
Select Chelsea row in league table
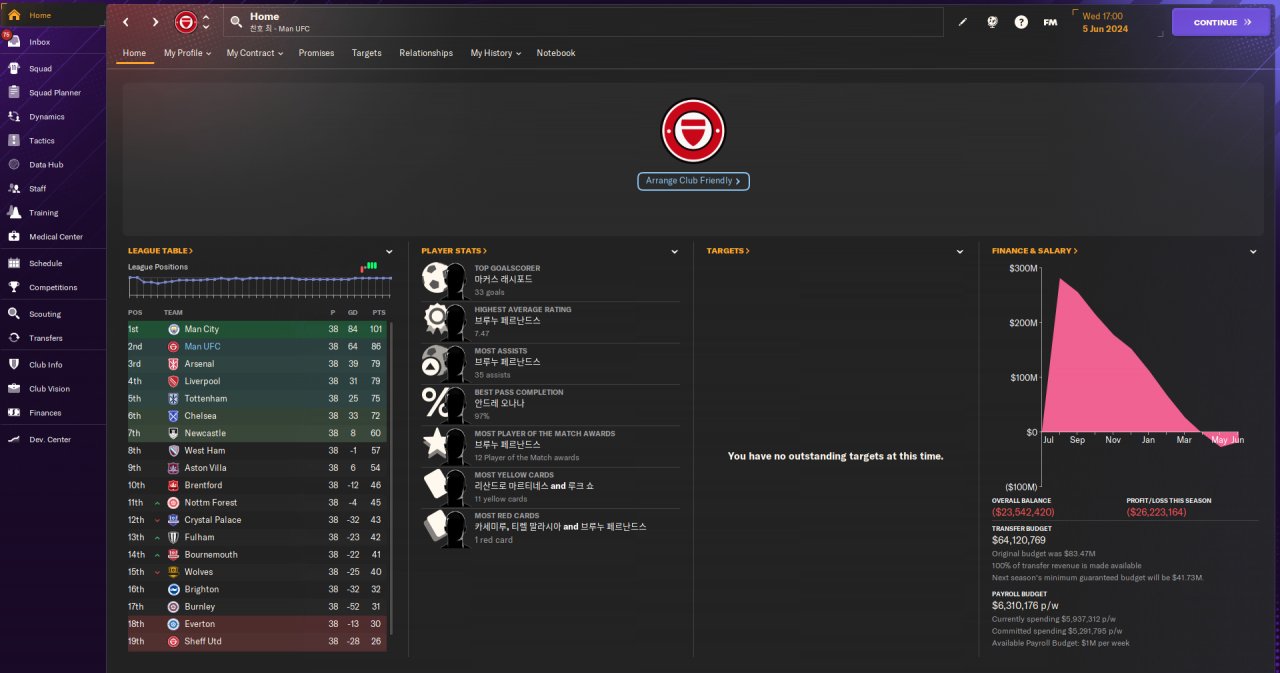(x=258, y=416)
